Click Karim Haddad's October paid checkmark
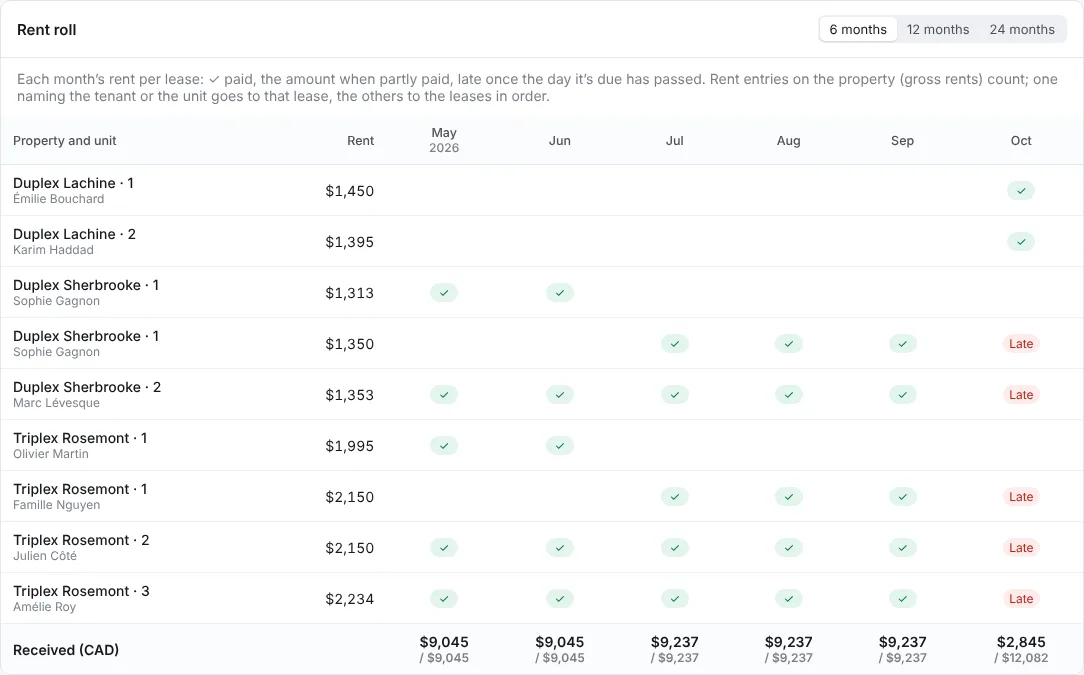 click(1021, 242)
